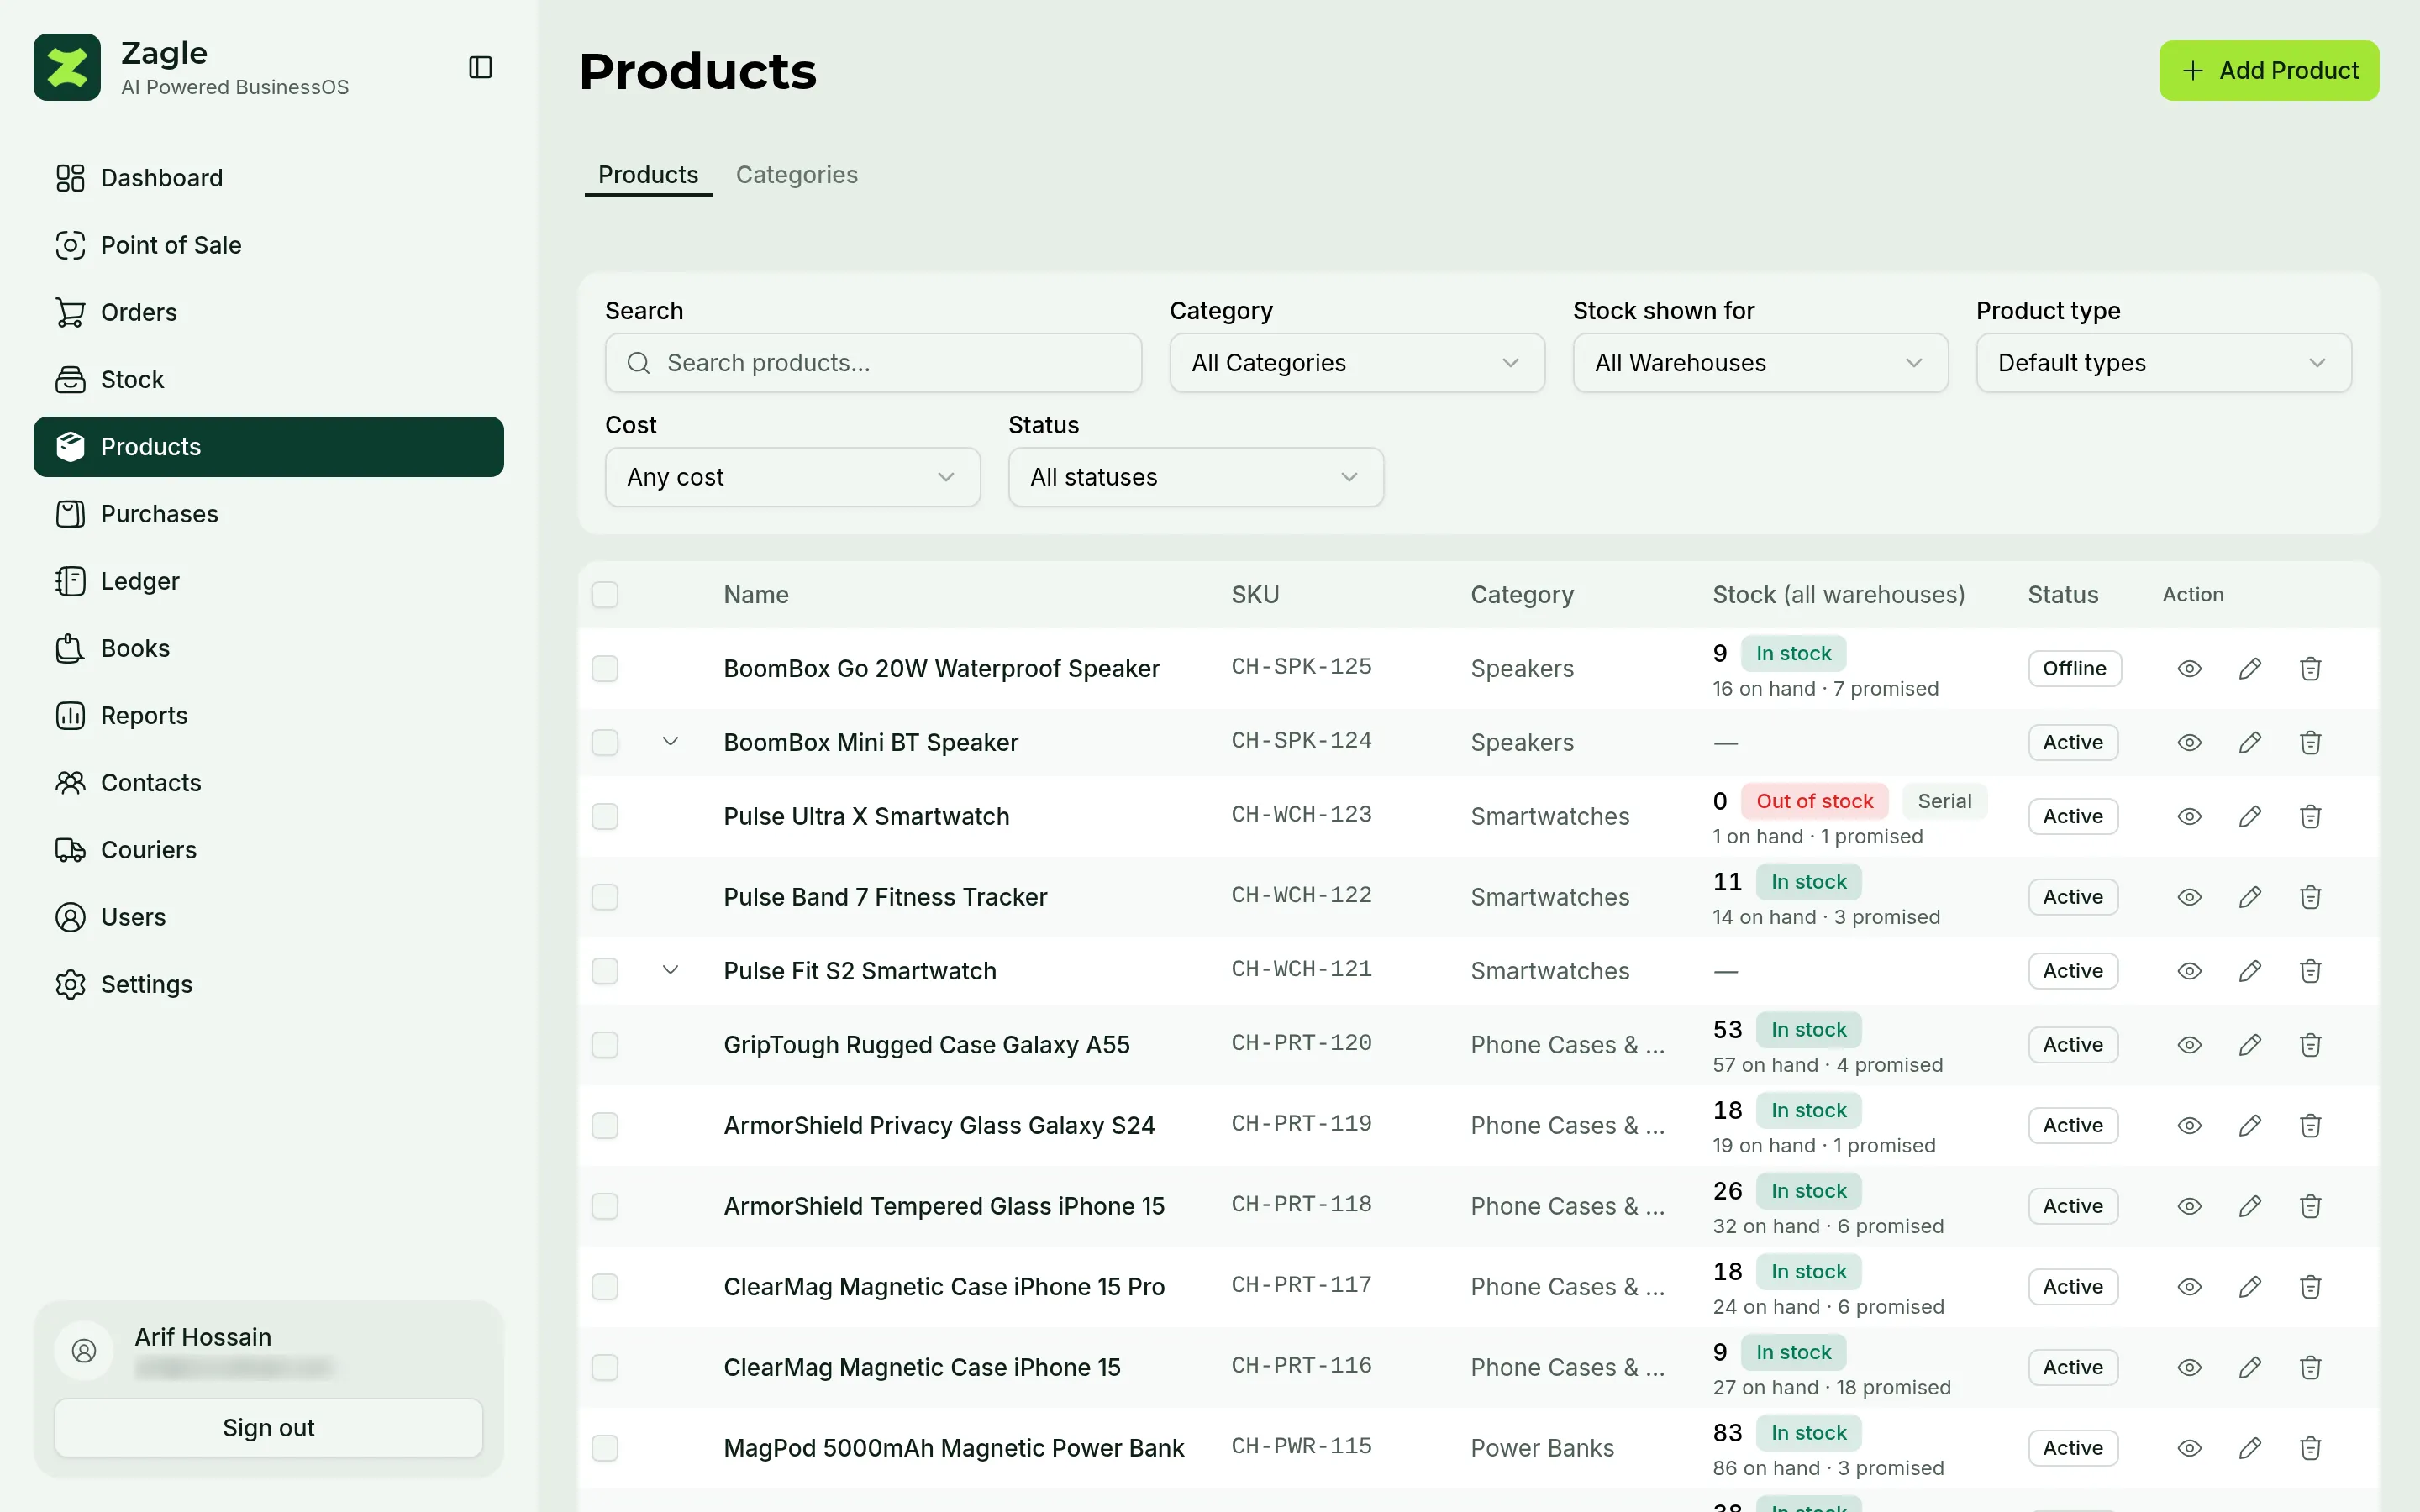
Task: Open the All statuses dropdown
Action: click(1196, 477)
